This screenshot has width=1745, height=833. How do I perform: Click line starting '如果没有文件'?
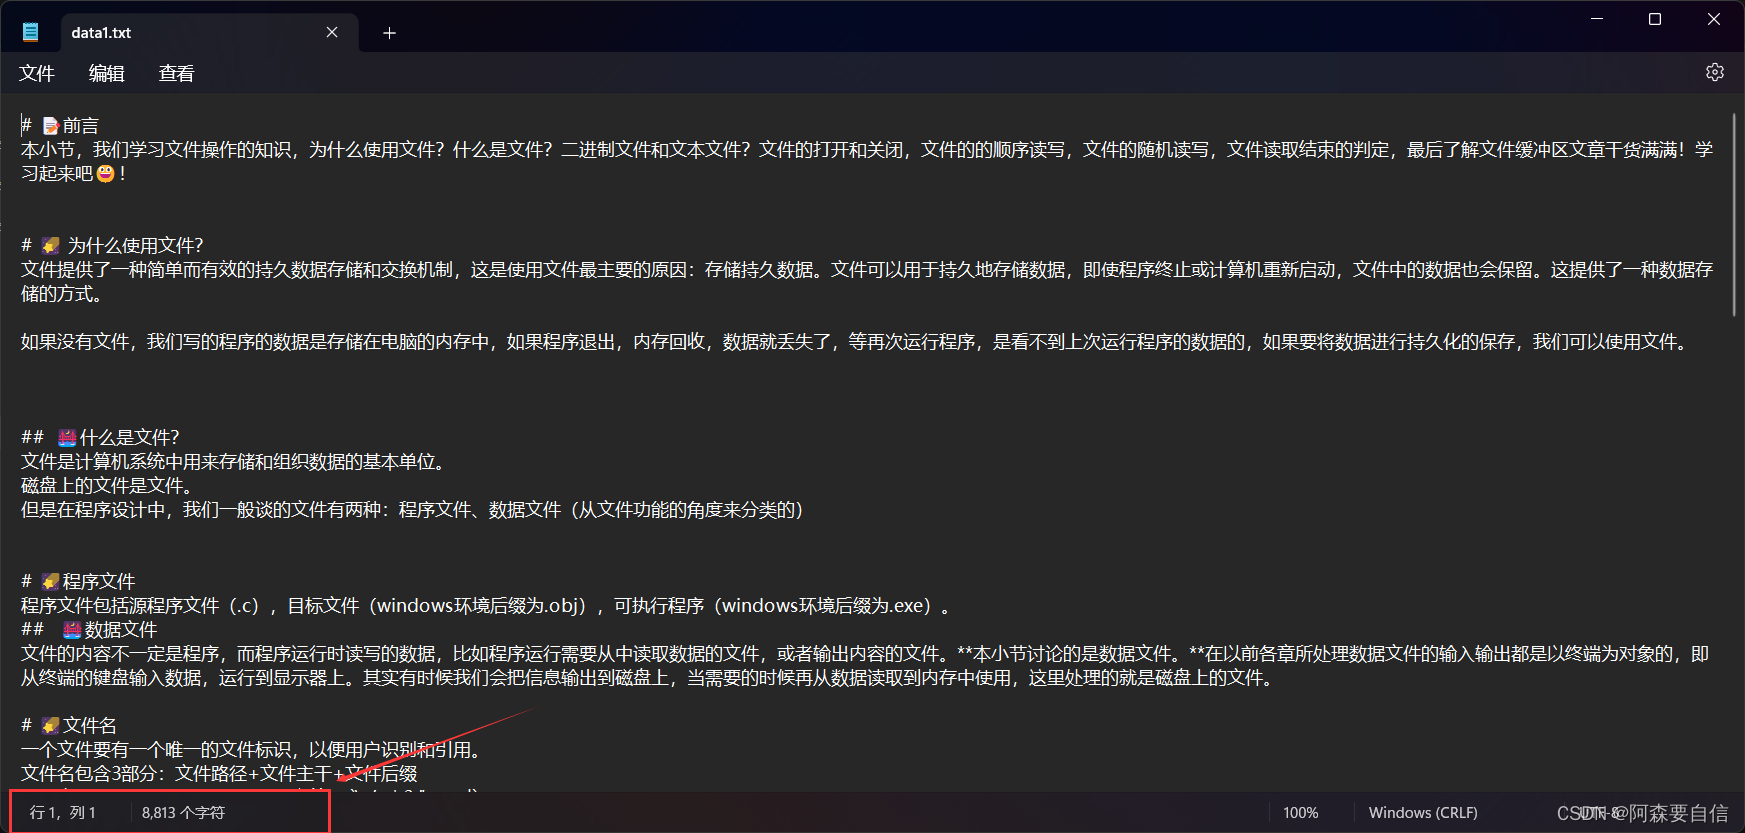(x=857, y=342)
